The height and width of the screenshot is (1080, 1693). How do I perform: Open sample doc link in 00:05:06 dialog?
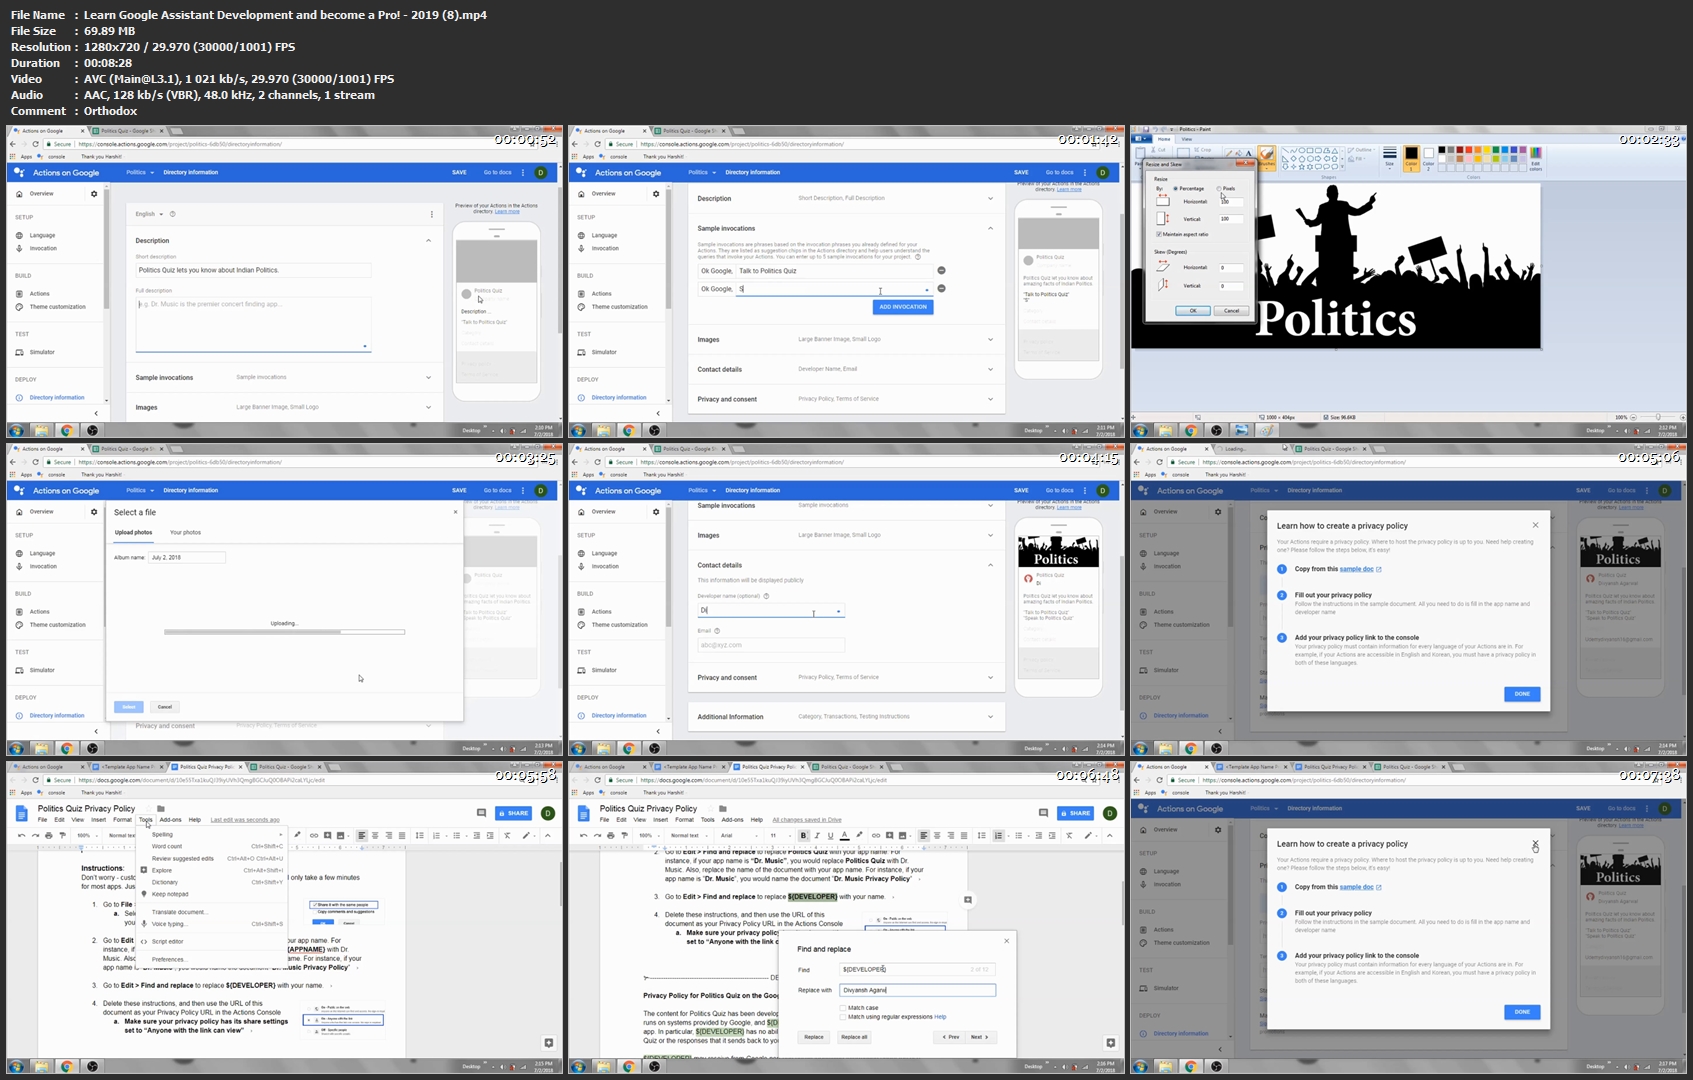[1360, 569]
